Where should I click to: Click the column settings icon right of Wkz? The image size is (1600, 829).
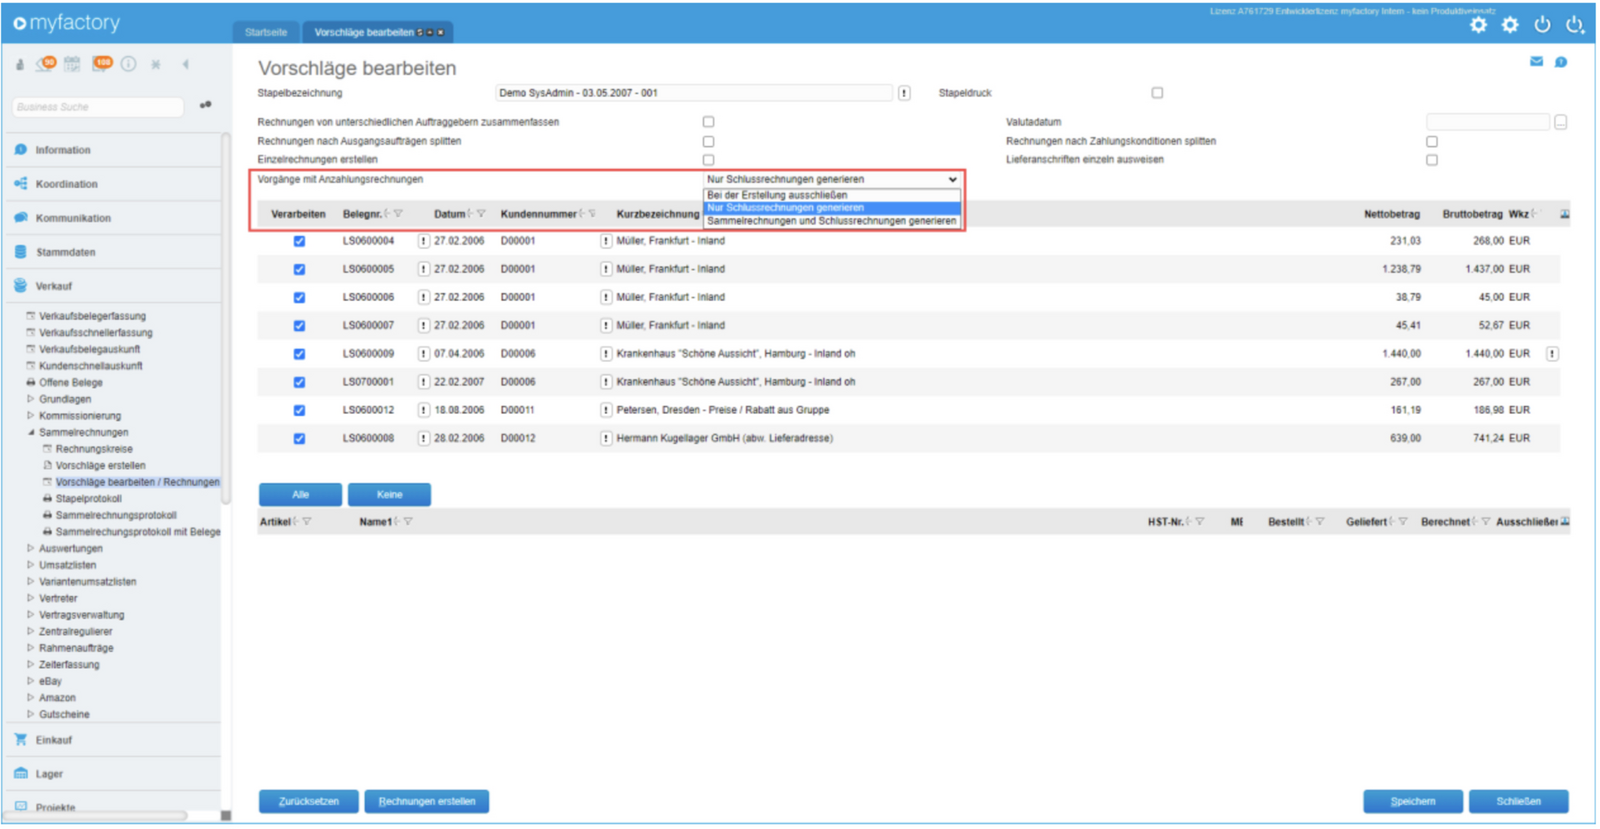pyautogui.click(x=1565, y=214)
